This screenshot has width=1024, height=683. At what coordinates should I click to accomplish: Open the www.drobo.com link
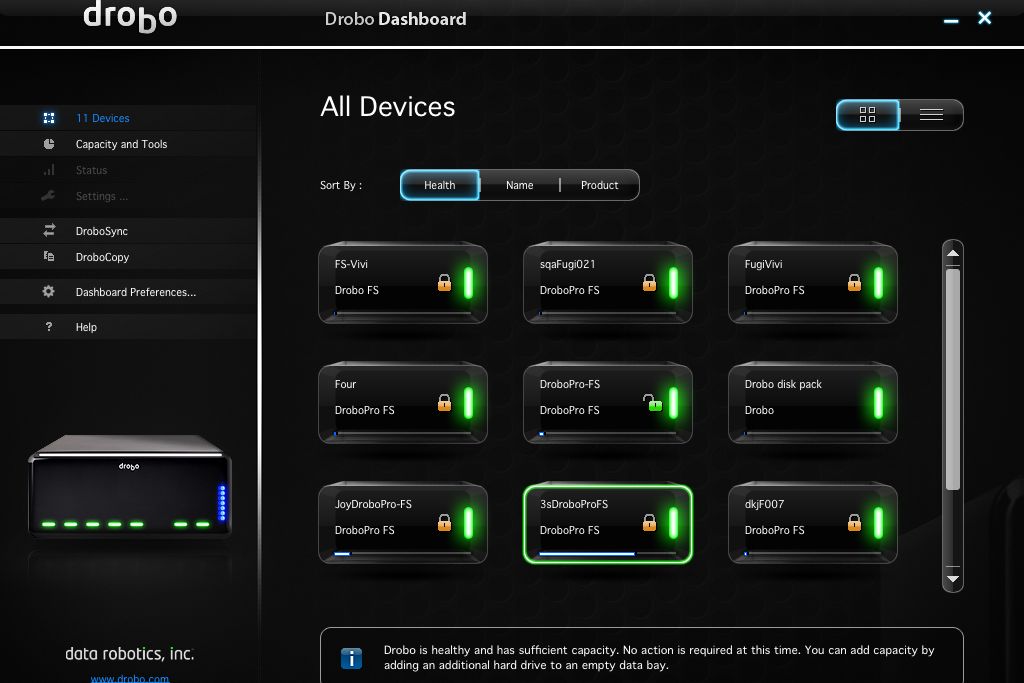pos(130,678)
